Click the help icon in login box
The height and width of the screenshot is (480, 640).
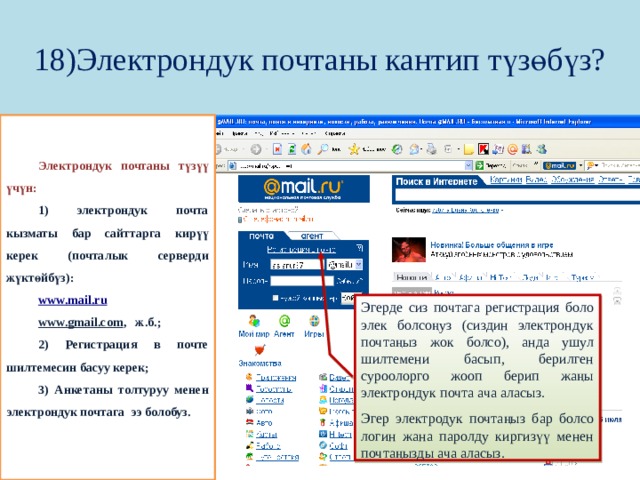[x=359, y=247]
